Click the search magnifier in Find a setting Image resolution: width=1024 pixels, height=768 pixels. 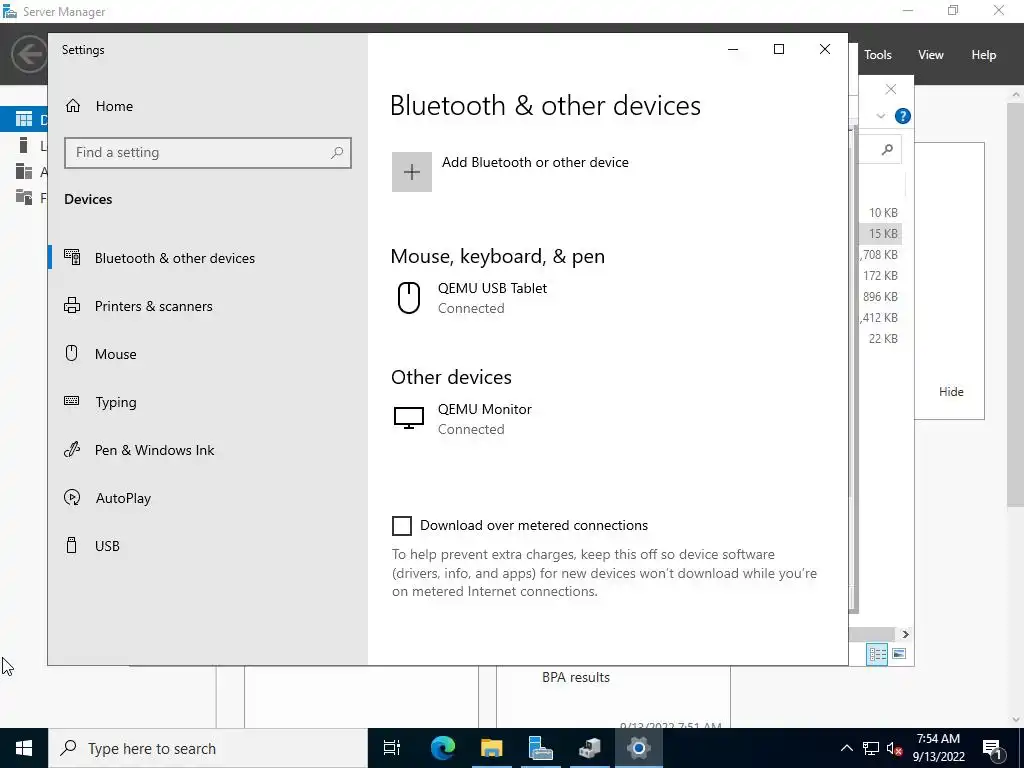[x=337, y=153]
